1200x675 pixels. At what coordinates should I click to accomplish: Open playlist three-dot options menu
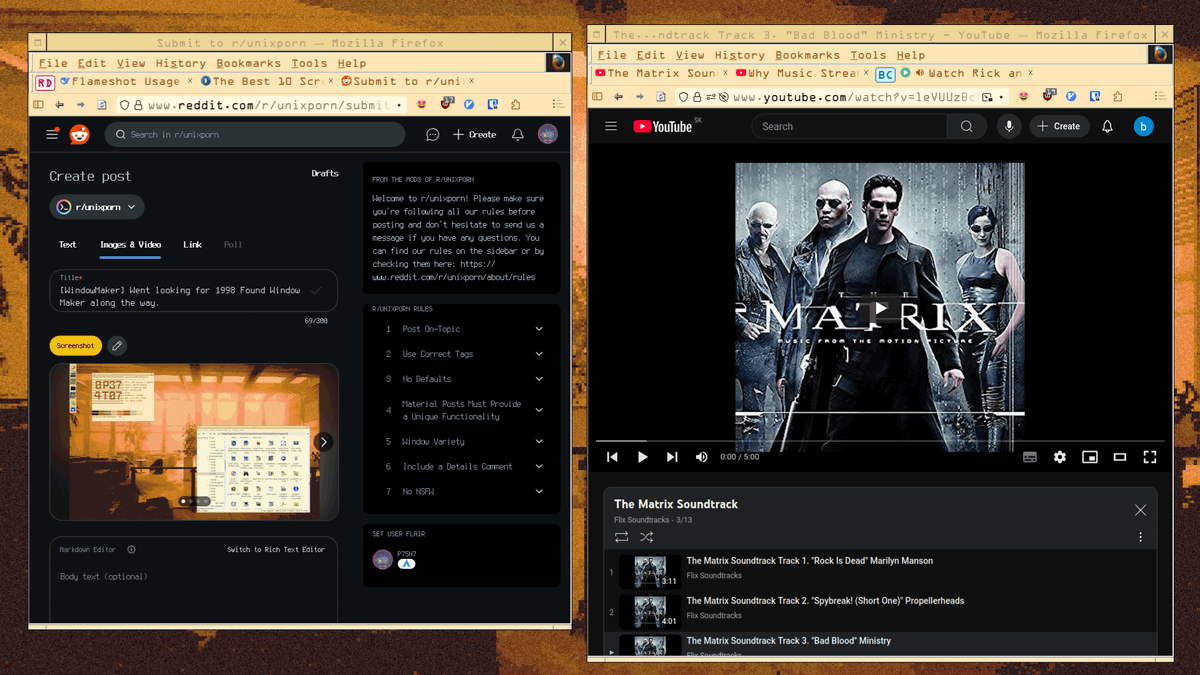pyautogui.click(x=1140, y=537)
